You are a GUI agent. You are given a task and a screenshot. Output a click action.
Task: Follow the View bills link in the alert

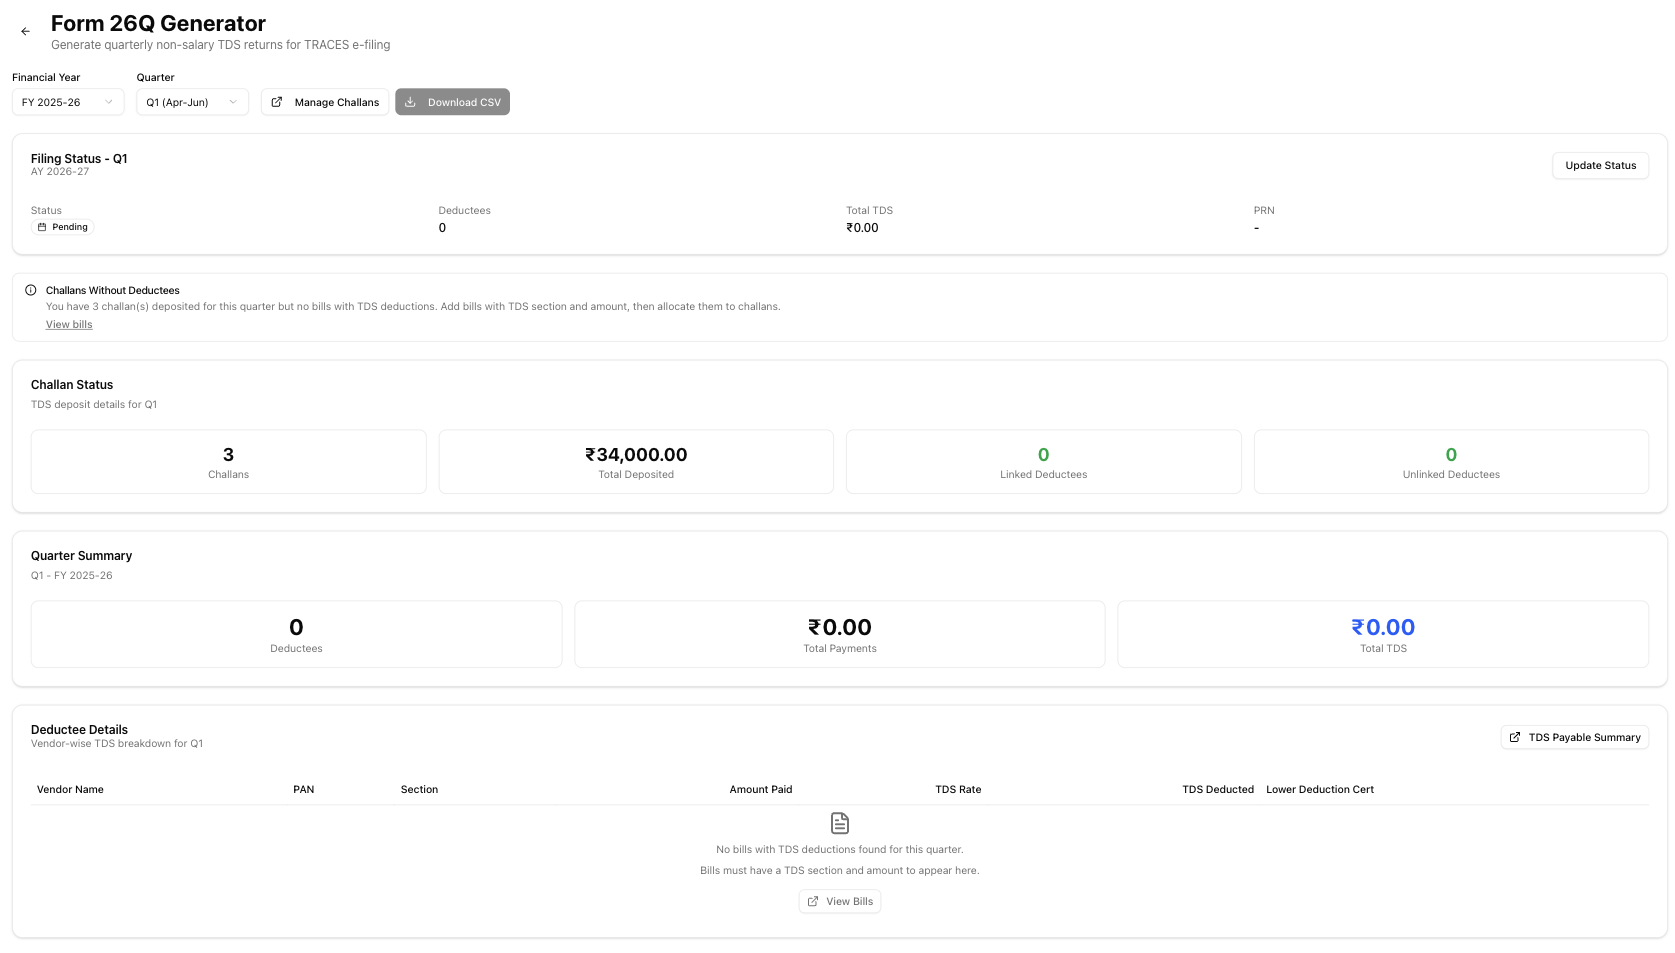tap(69, 325)
